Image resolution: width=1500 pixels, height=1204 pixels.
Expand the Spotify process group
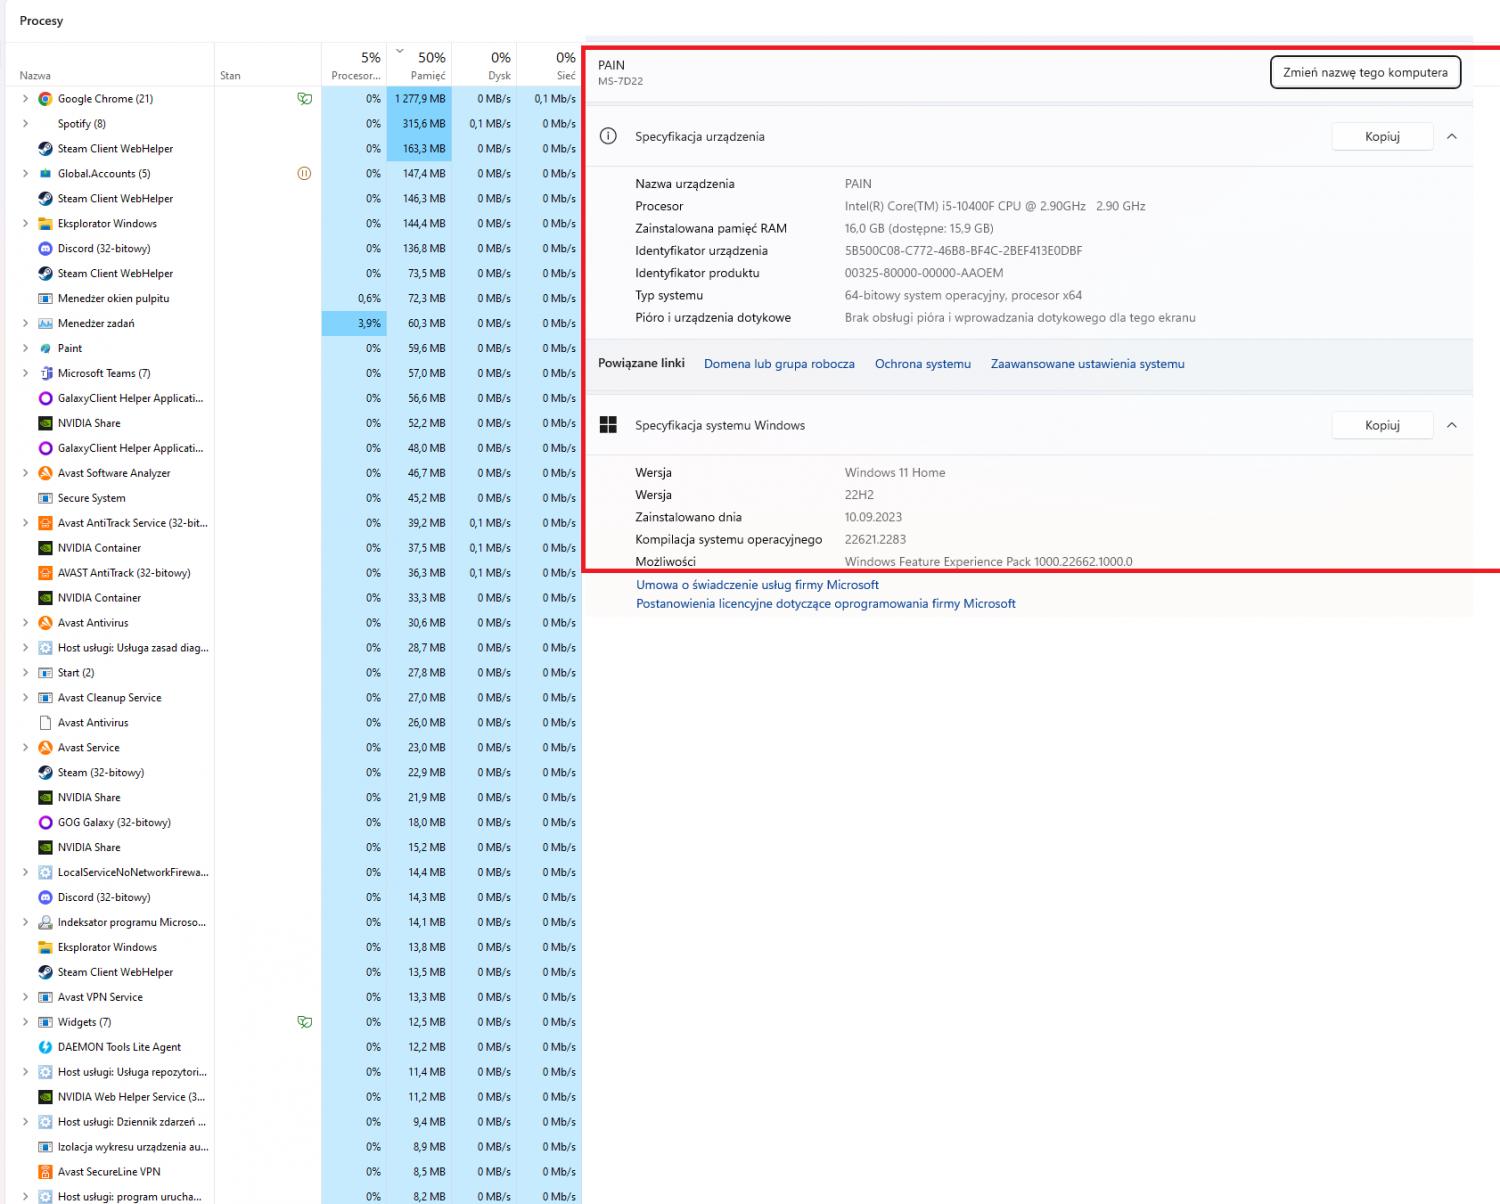pyautogui.click(x=25, y=124)
